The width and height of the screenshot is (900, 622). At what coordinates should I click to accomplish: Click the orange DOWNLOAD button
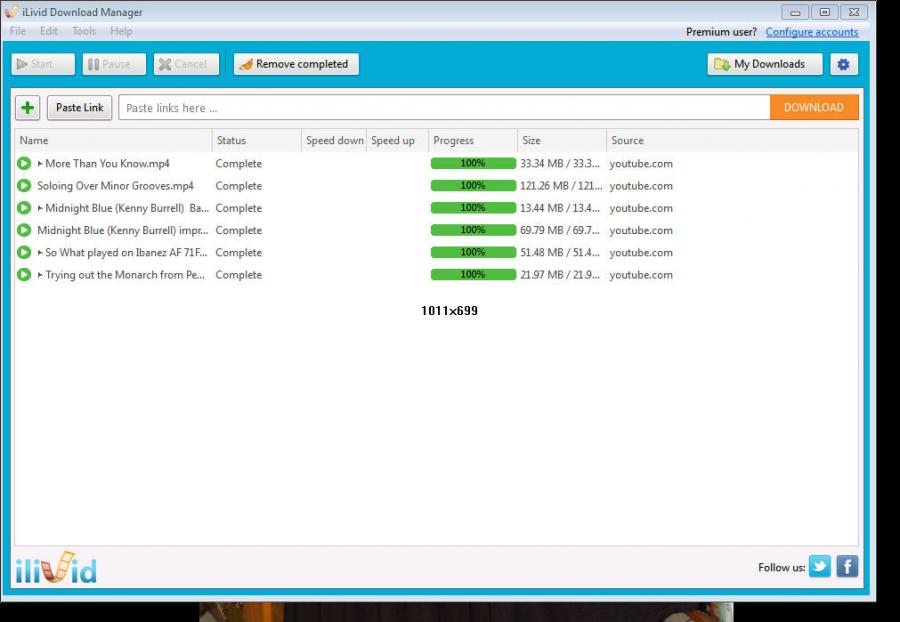pos(814,107)
